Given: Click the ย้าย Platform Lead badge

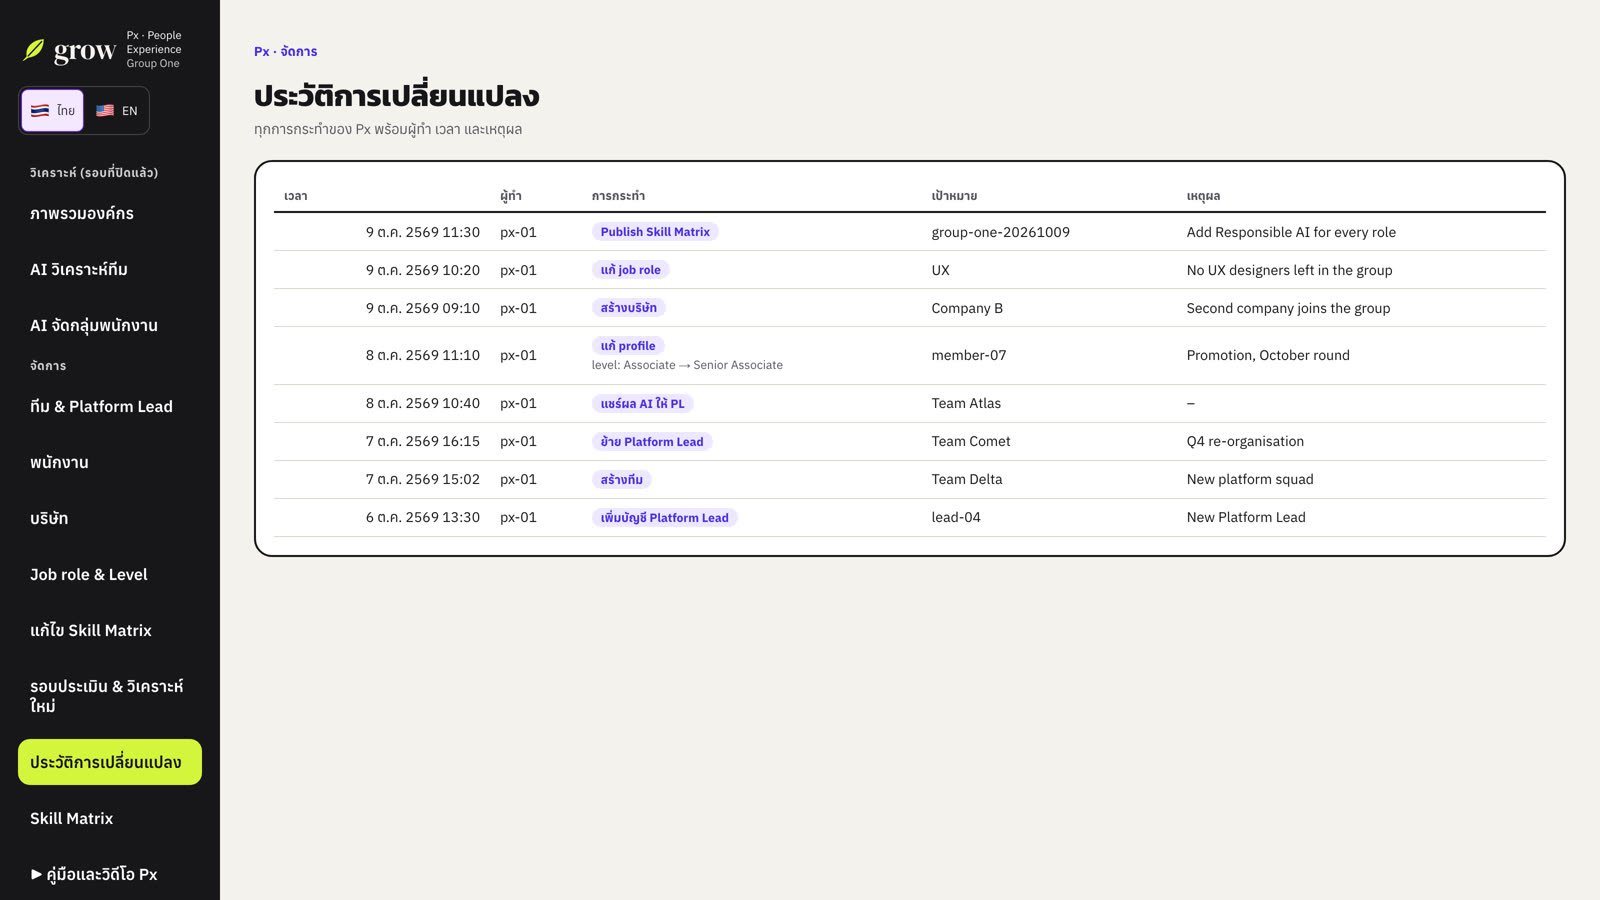Looking at the screenshot, I should coord(652,442).
